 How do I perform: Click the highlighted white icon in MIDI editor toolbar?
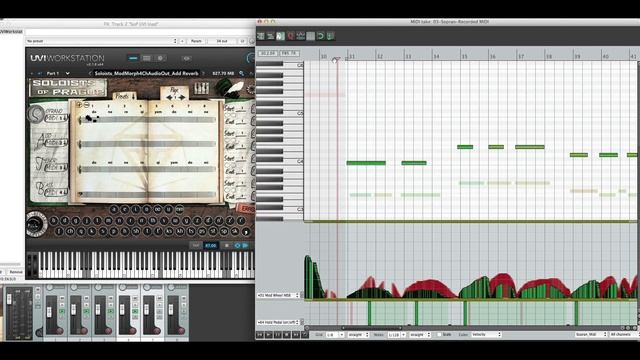280,36
